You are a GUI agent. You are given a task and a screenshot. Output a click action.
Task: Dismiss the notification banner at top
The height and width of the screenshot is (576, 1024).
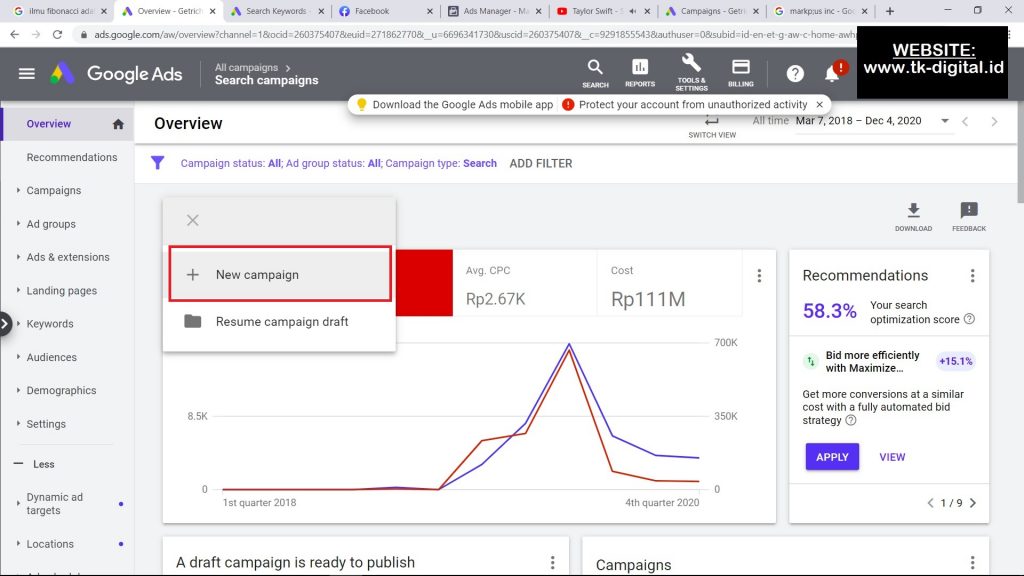click(820, 104)
